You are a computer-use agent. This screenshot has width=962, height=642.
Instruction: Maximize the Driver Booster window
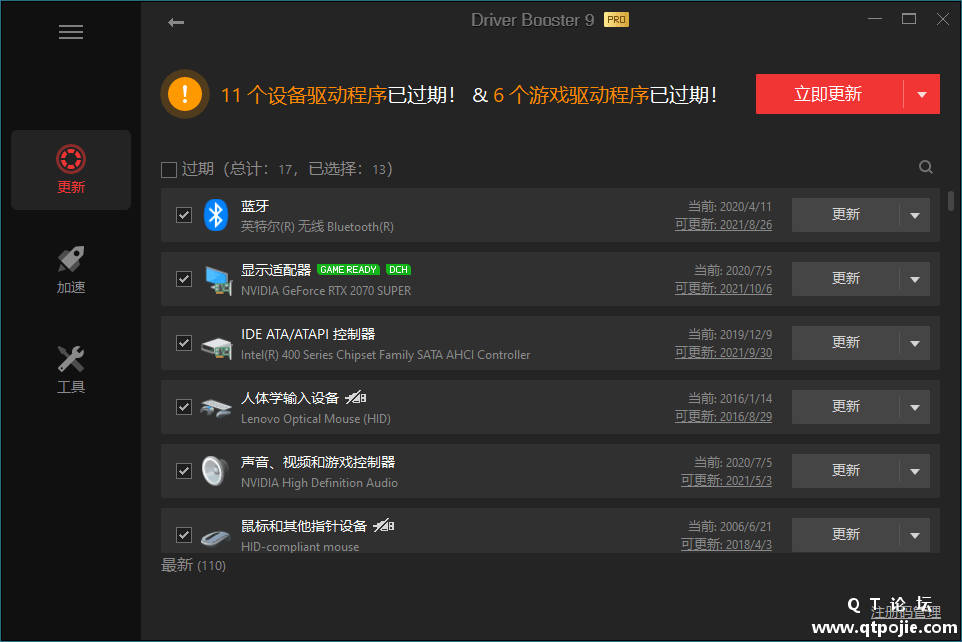[909, 19]
